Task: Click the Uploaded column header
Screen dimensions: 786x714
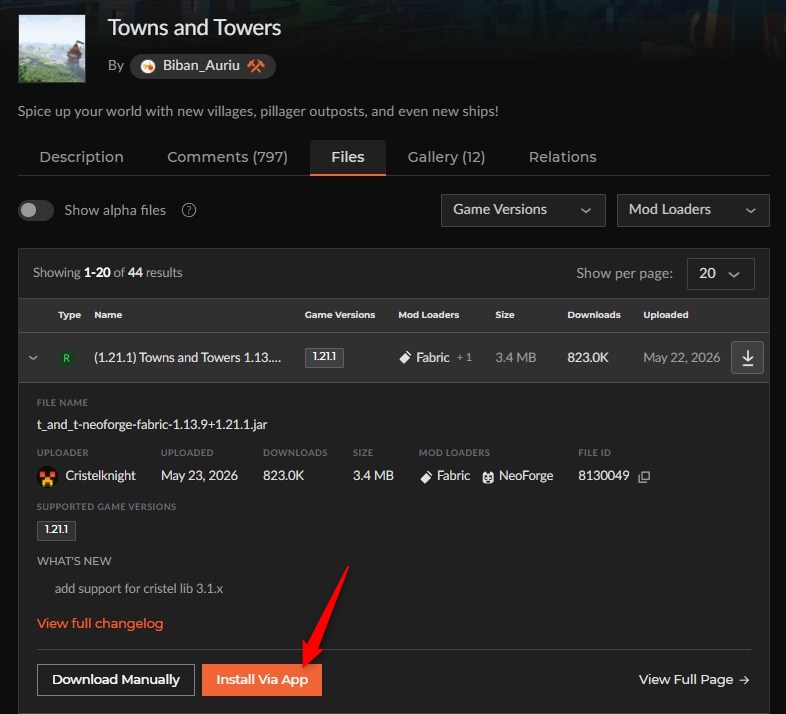Action: 666,315
